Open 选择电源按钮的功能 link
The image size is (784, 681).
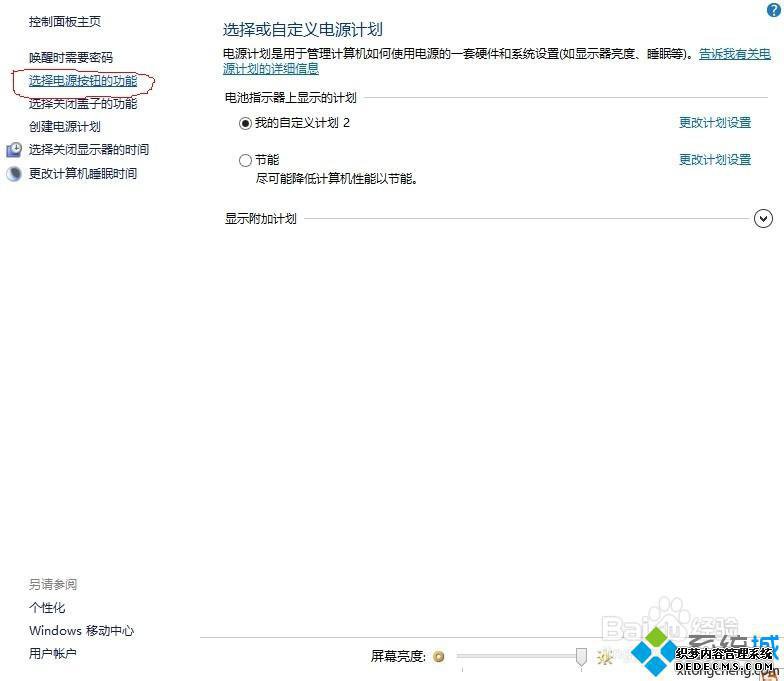tap(83, 80)
